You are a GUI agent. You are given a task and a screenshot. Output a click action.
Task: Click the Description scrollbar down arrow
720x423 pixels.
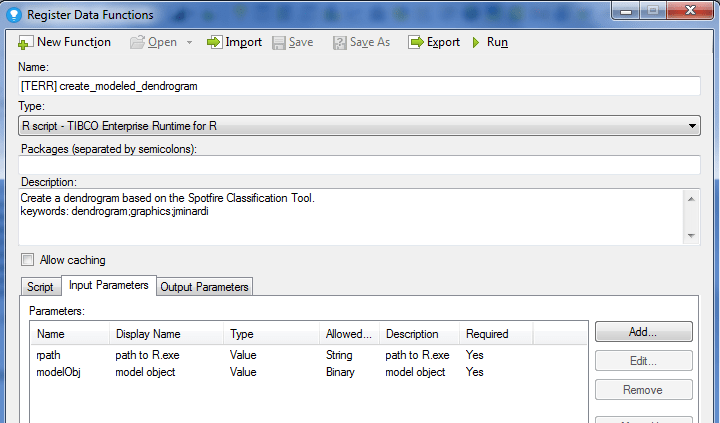(x=692, y=236)
